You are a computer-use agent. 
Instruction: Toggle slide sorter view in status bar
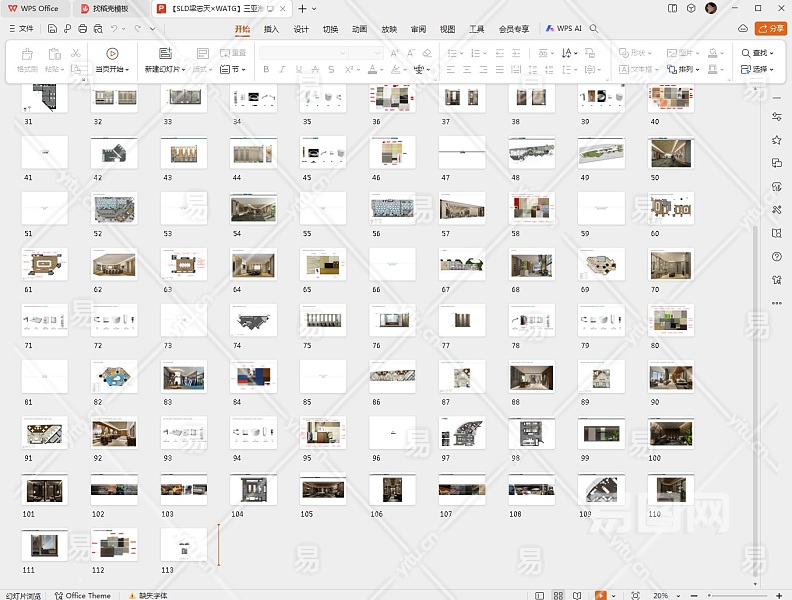pyautogui.click(x=558, y=595)
